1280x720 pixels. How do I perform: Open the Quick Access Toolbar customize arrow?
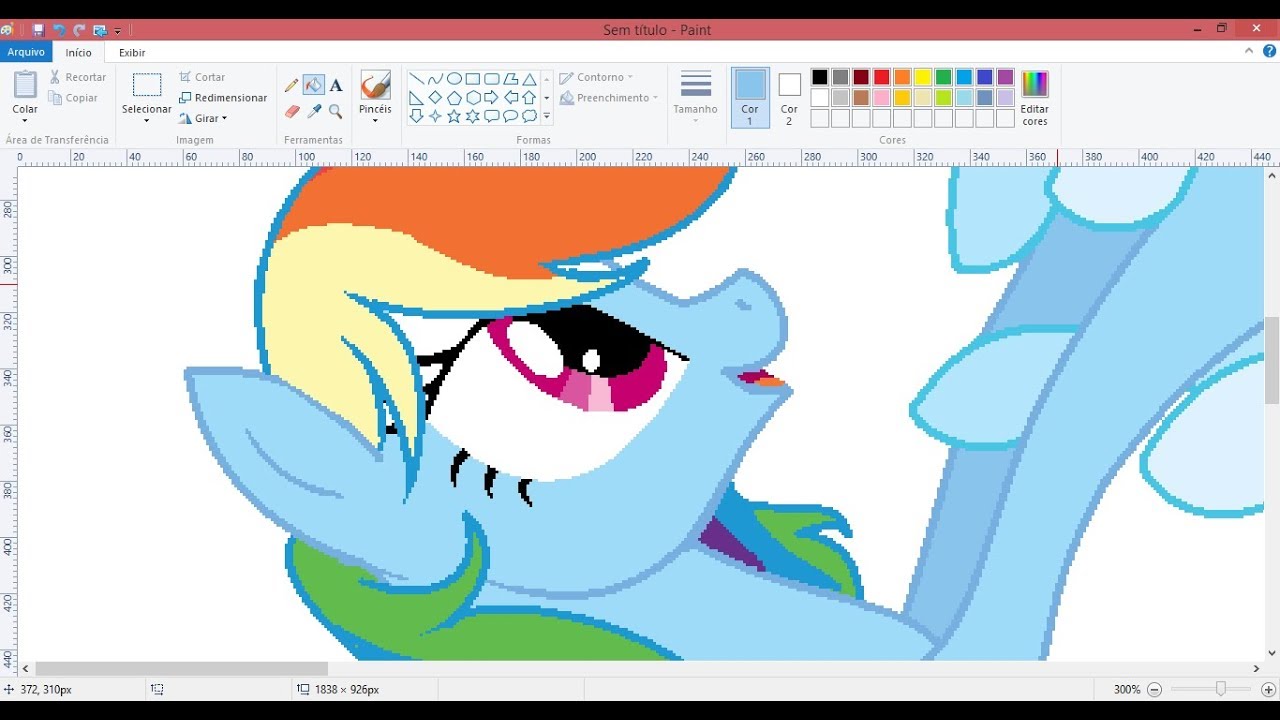point(118,31)
